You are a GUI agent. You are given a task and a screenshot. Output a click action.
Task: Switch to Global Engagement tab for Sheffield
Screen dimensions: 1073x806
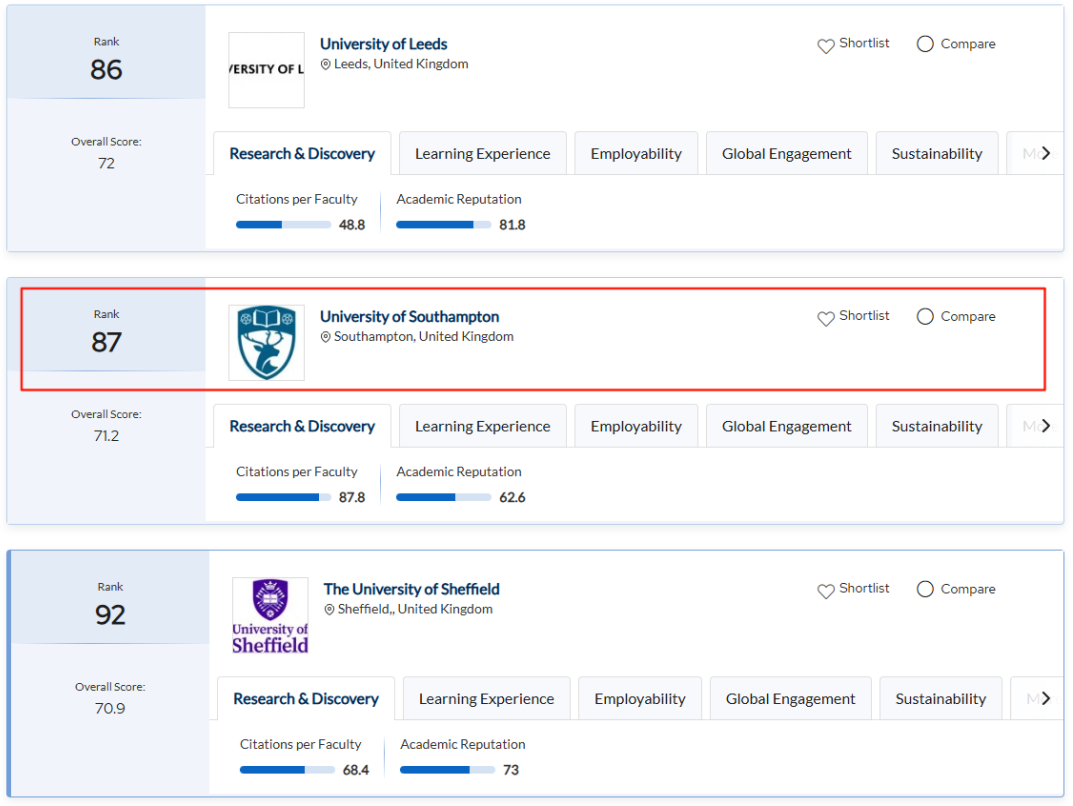790,699
